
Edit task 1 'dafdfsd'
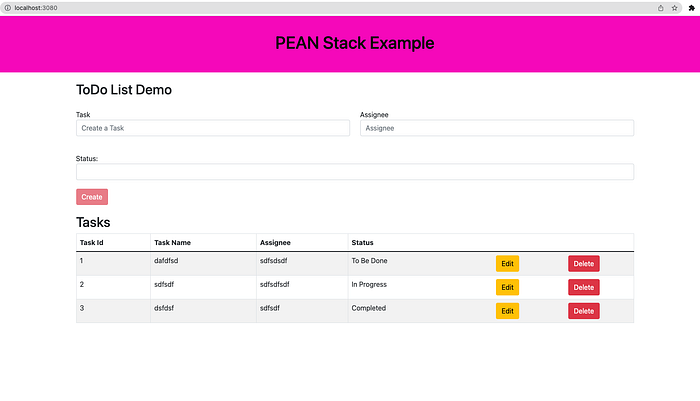tap(507, 263)
